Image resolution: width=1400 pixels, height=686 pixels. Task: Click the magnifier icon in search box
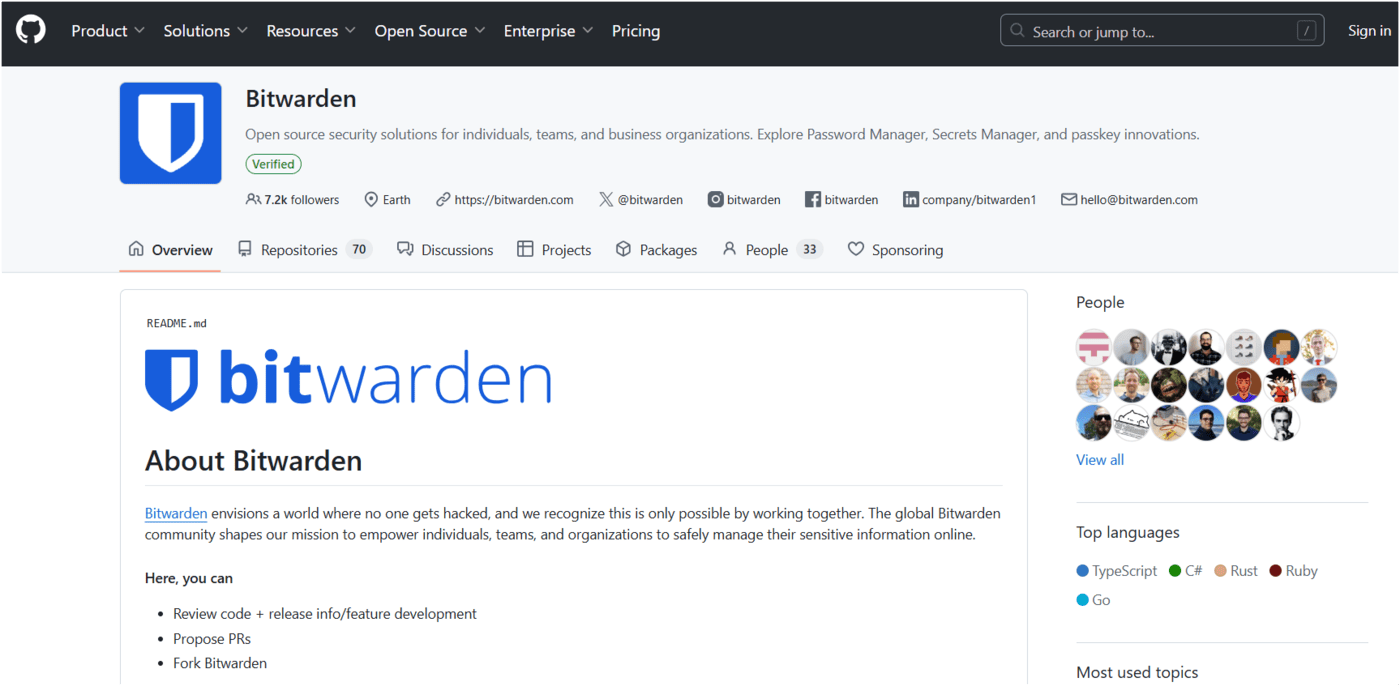click(x=1018, y=31)
